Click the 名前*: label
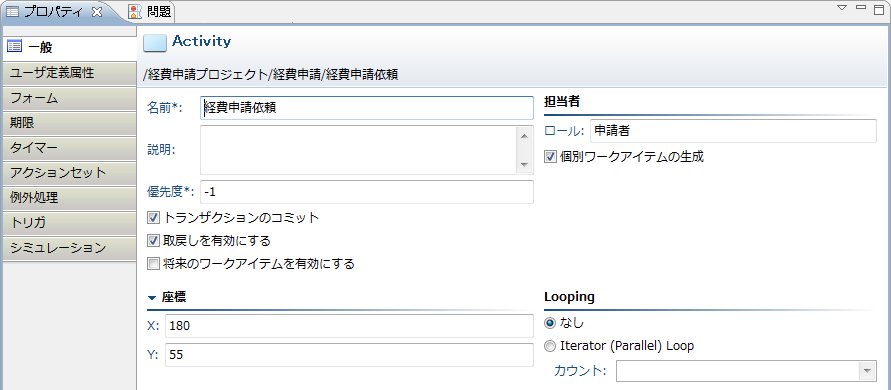The width and height of the screenshot is (891, 390). 165,108
